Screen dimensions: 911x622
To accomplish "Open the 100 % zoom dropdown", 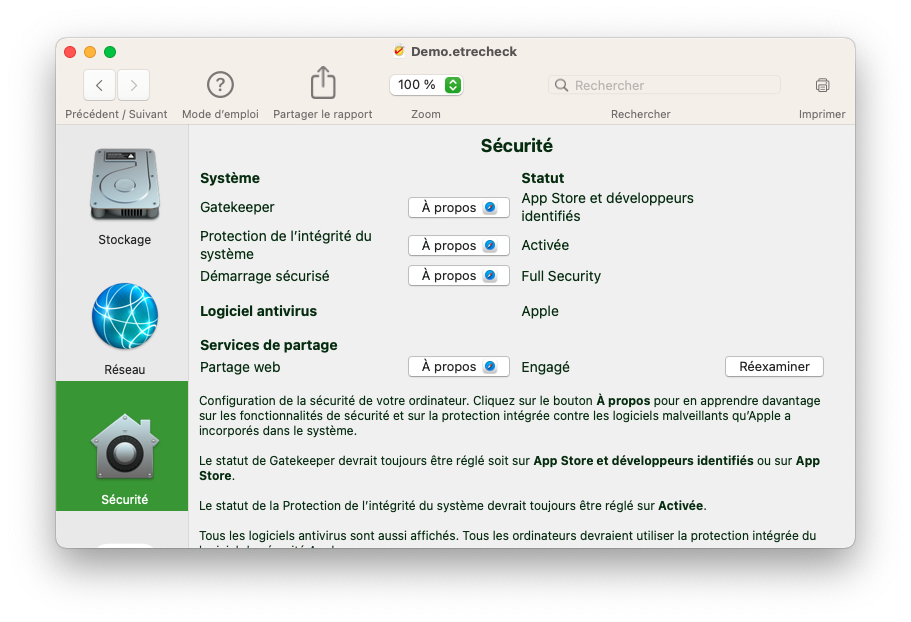I will click(426, 85).
